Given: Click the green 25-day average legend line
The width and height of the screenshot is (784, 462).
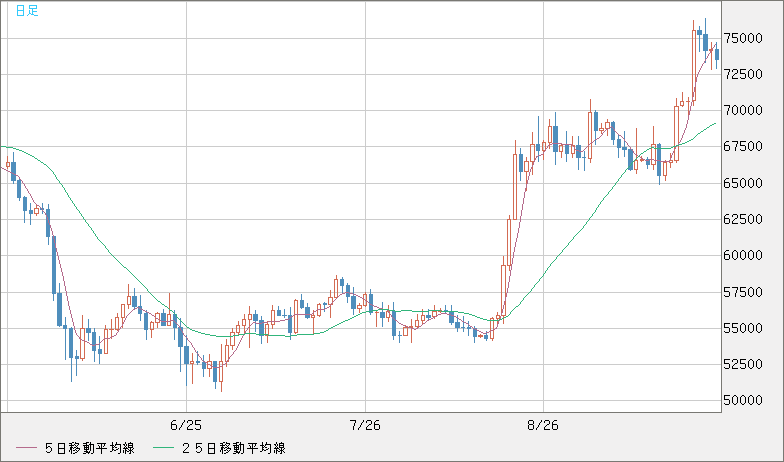Looking at the screenshot, I should (x=163, y=448).
